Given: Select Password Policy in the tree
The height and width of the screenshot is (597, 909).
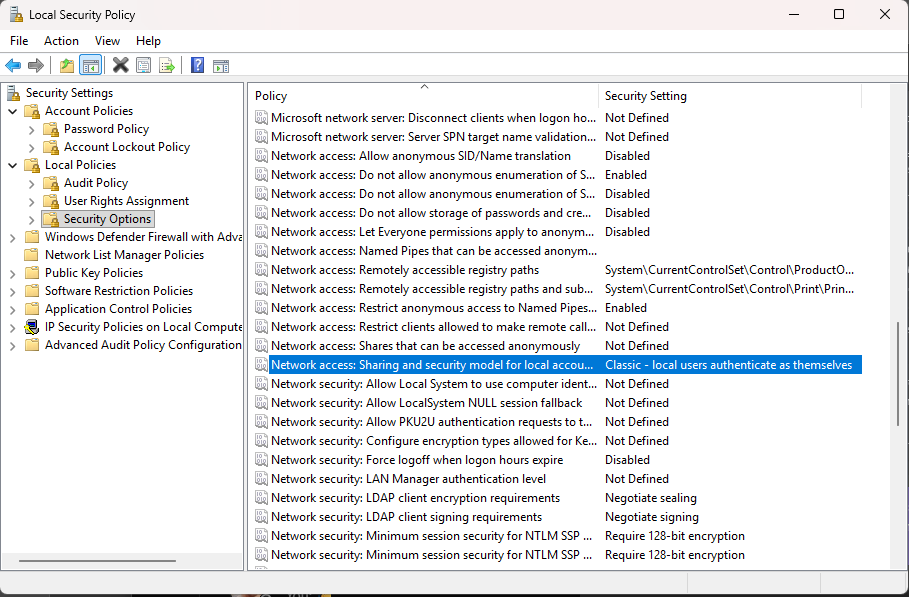Looking at the screenshot, I should point(106,129).
